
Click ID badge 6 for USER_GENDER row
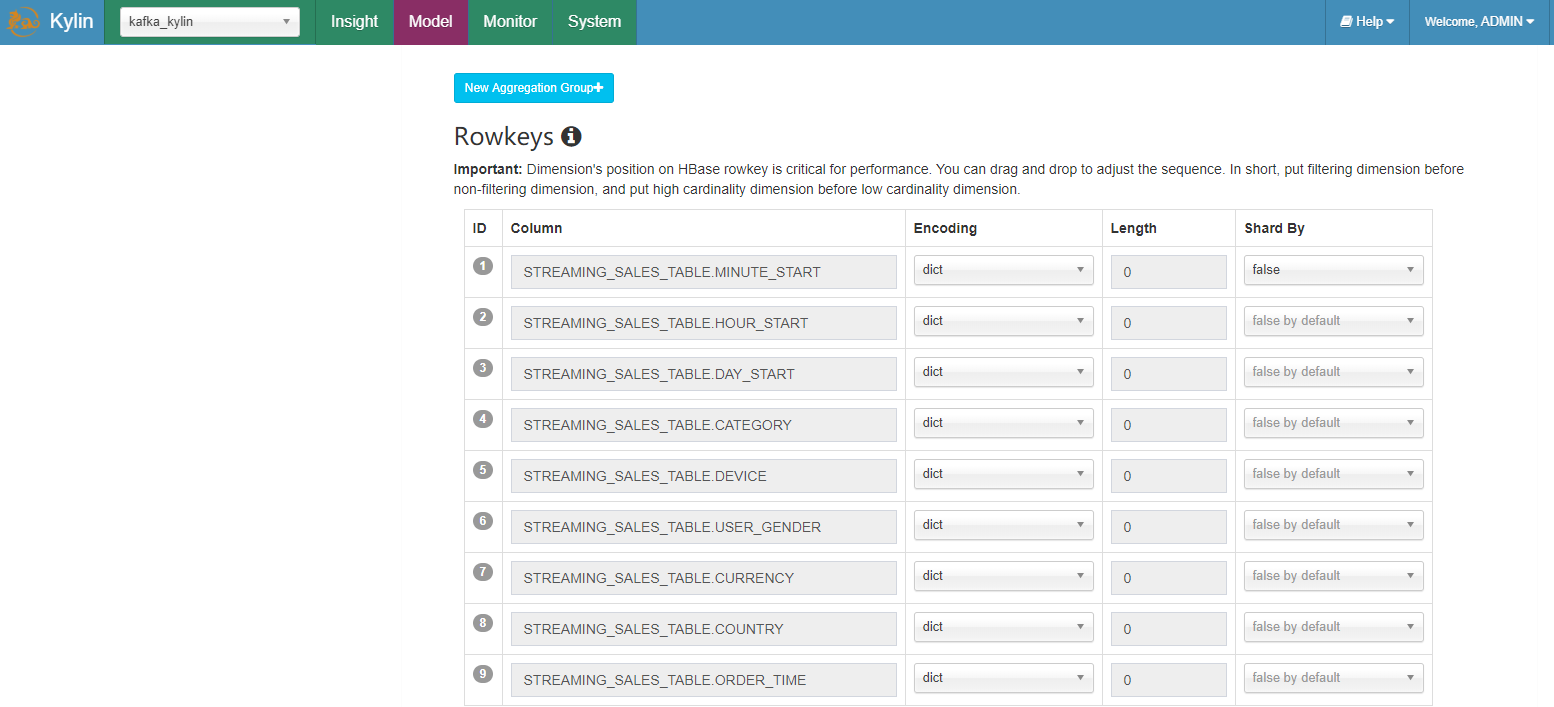[x=483, y=521]
